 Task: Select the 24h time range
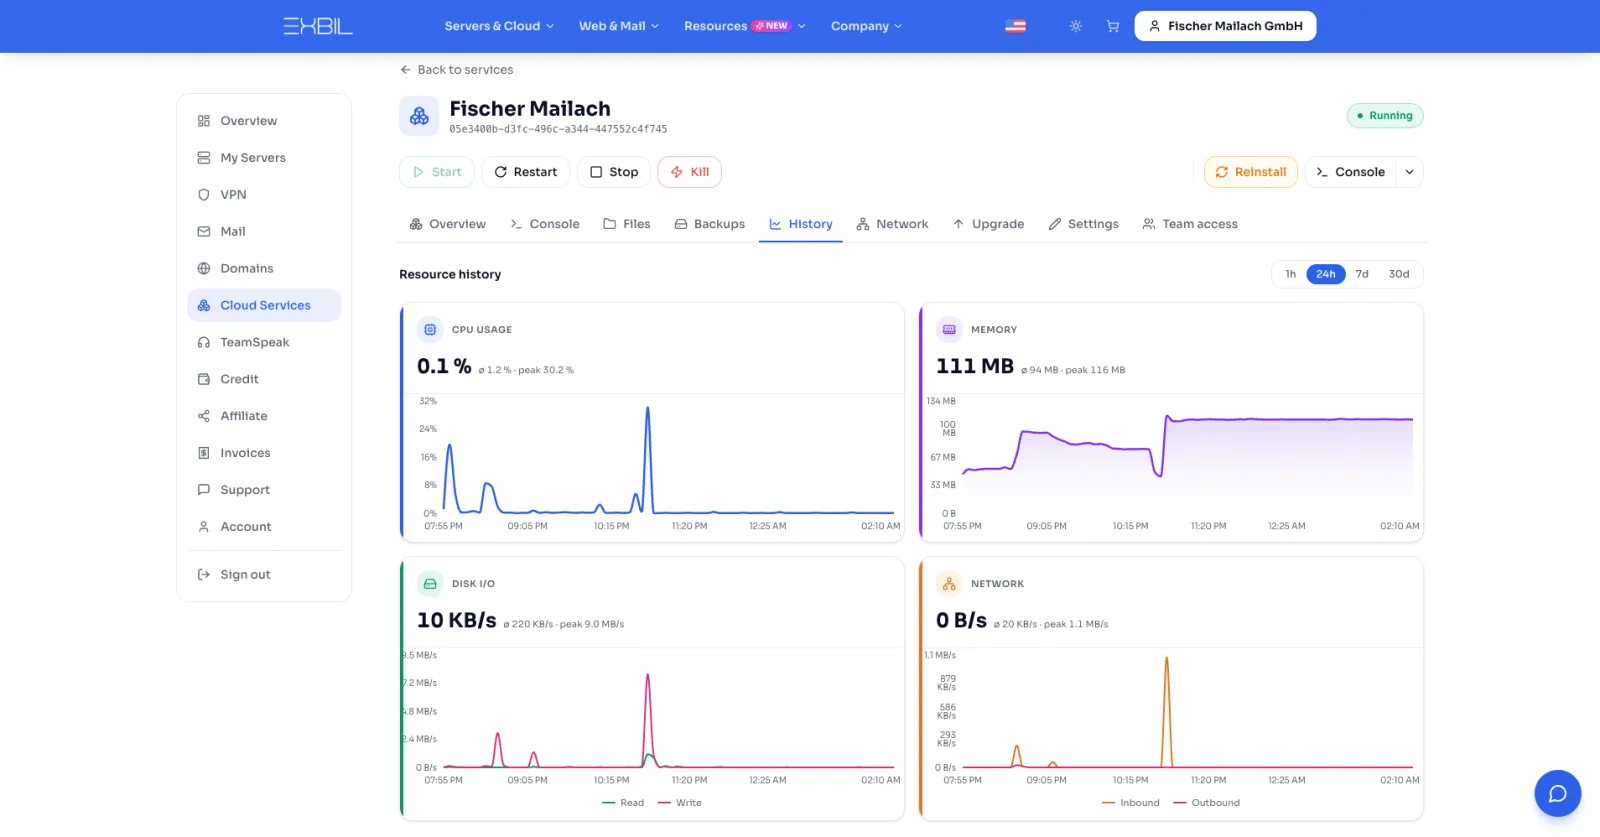pyautogui.click(x=1326, y=274)
